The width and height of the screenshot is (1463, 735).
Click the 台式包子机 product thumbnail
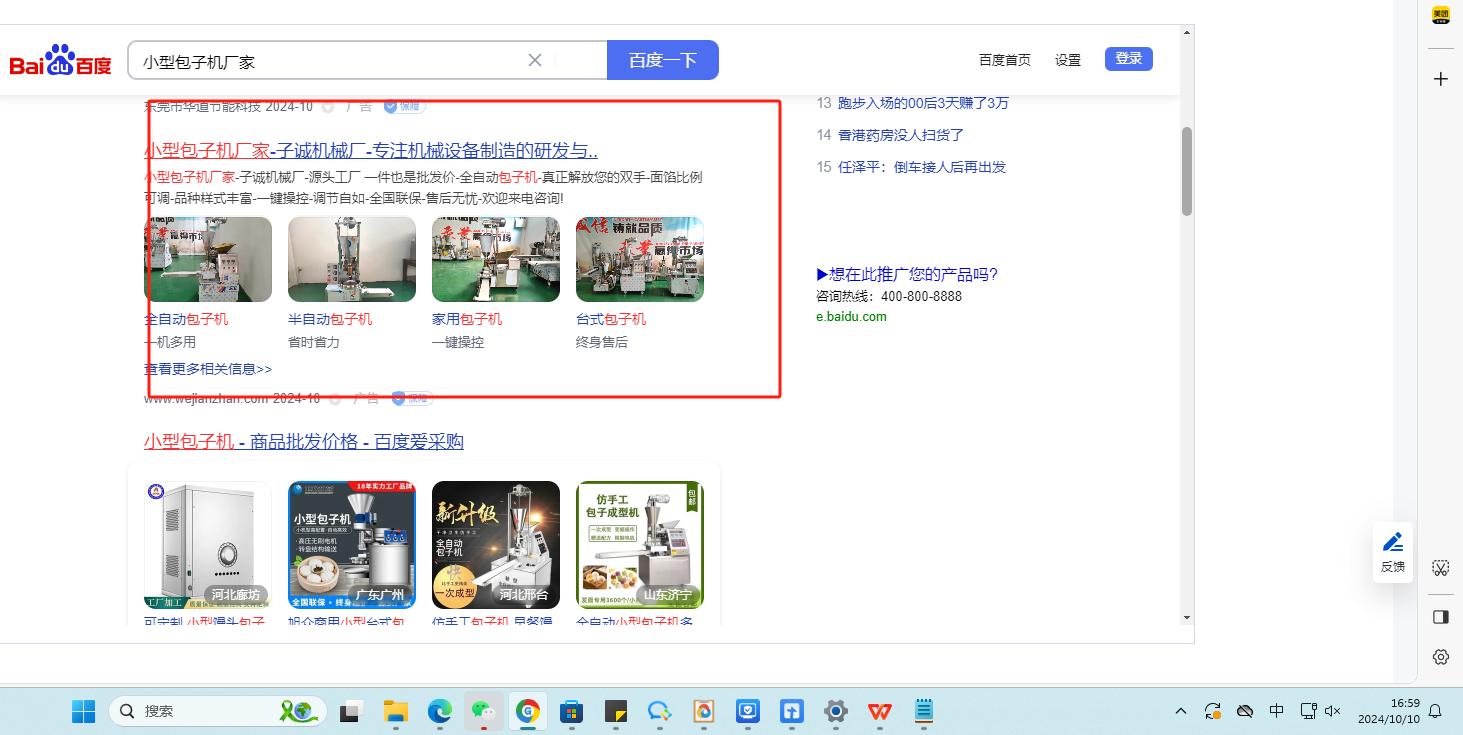click(640, 260)
